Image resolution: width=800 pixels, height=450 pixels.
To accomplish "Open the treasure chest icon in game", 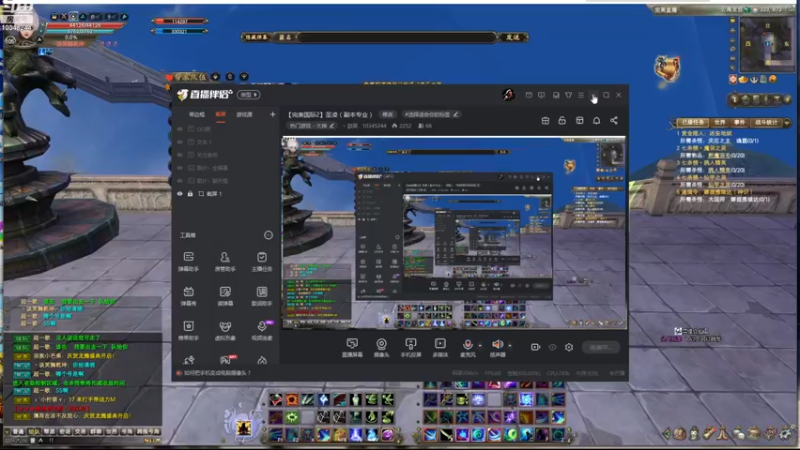I will [667, 68].
